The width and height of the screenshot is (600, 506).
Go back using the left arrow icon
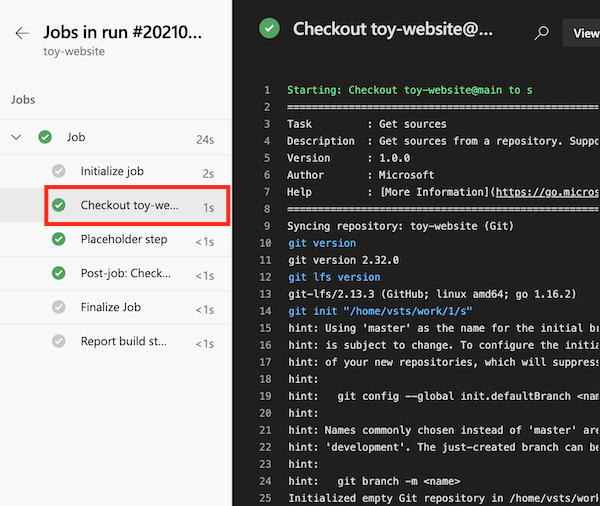[x=22, y=33]
